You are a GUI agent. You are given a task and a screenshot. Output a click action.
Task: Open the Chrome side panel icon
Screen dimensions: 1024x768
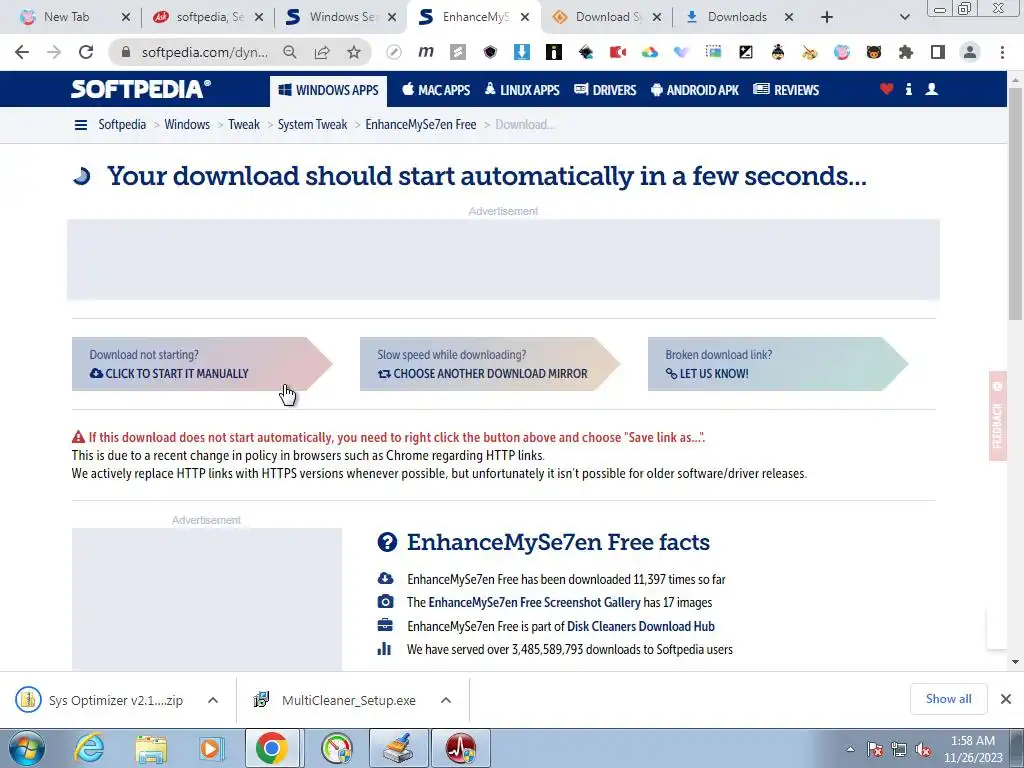pyautogui.click(x=937, y=52)
